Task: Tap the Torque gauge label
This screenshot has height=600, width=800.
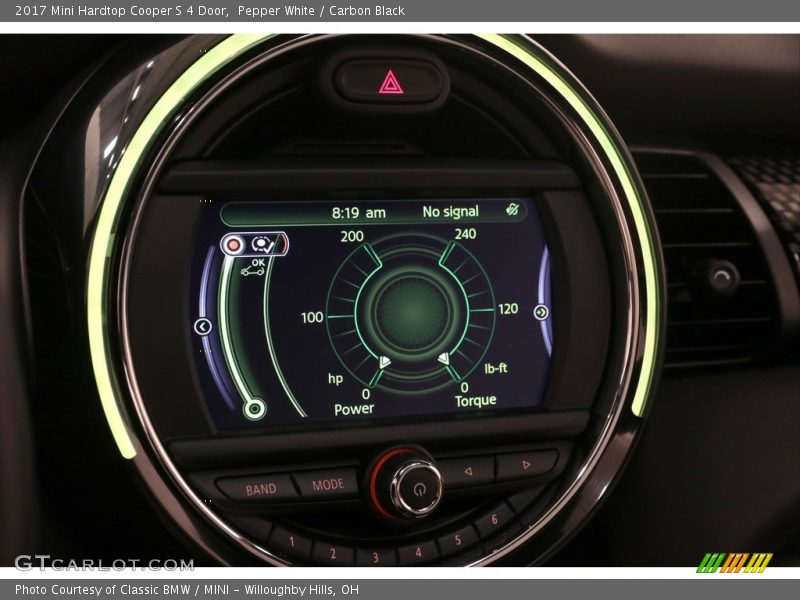Action: [475, 401]
